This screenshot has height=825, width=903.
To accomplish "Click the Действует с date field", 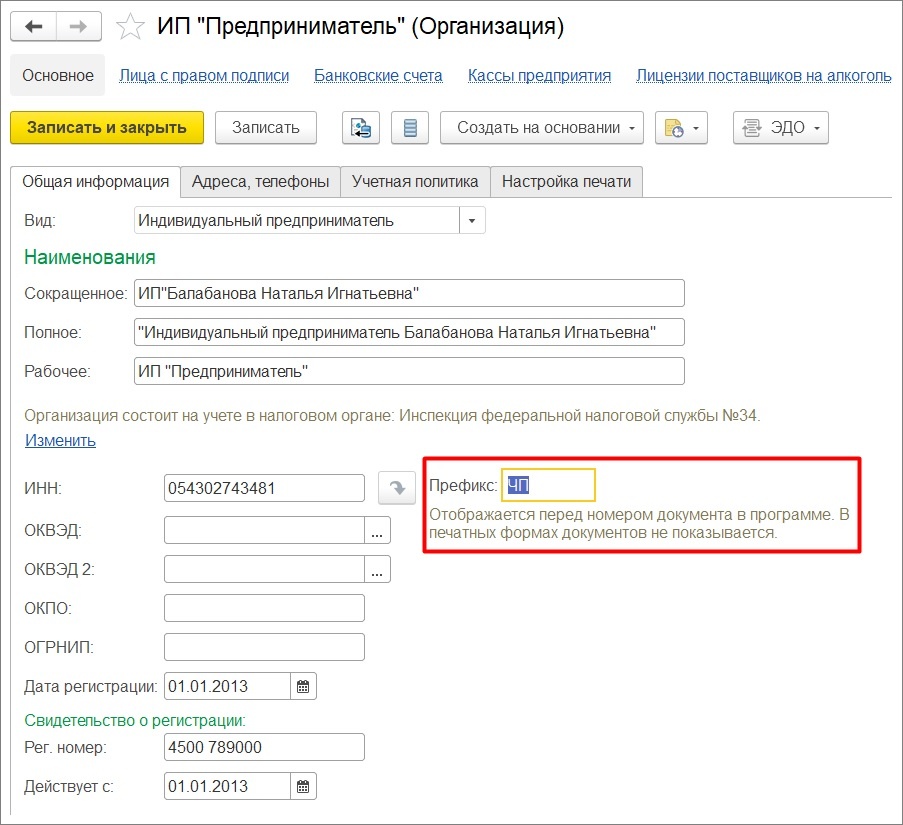I will 227,786.
